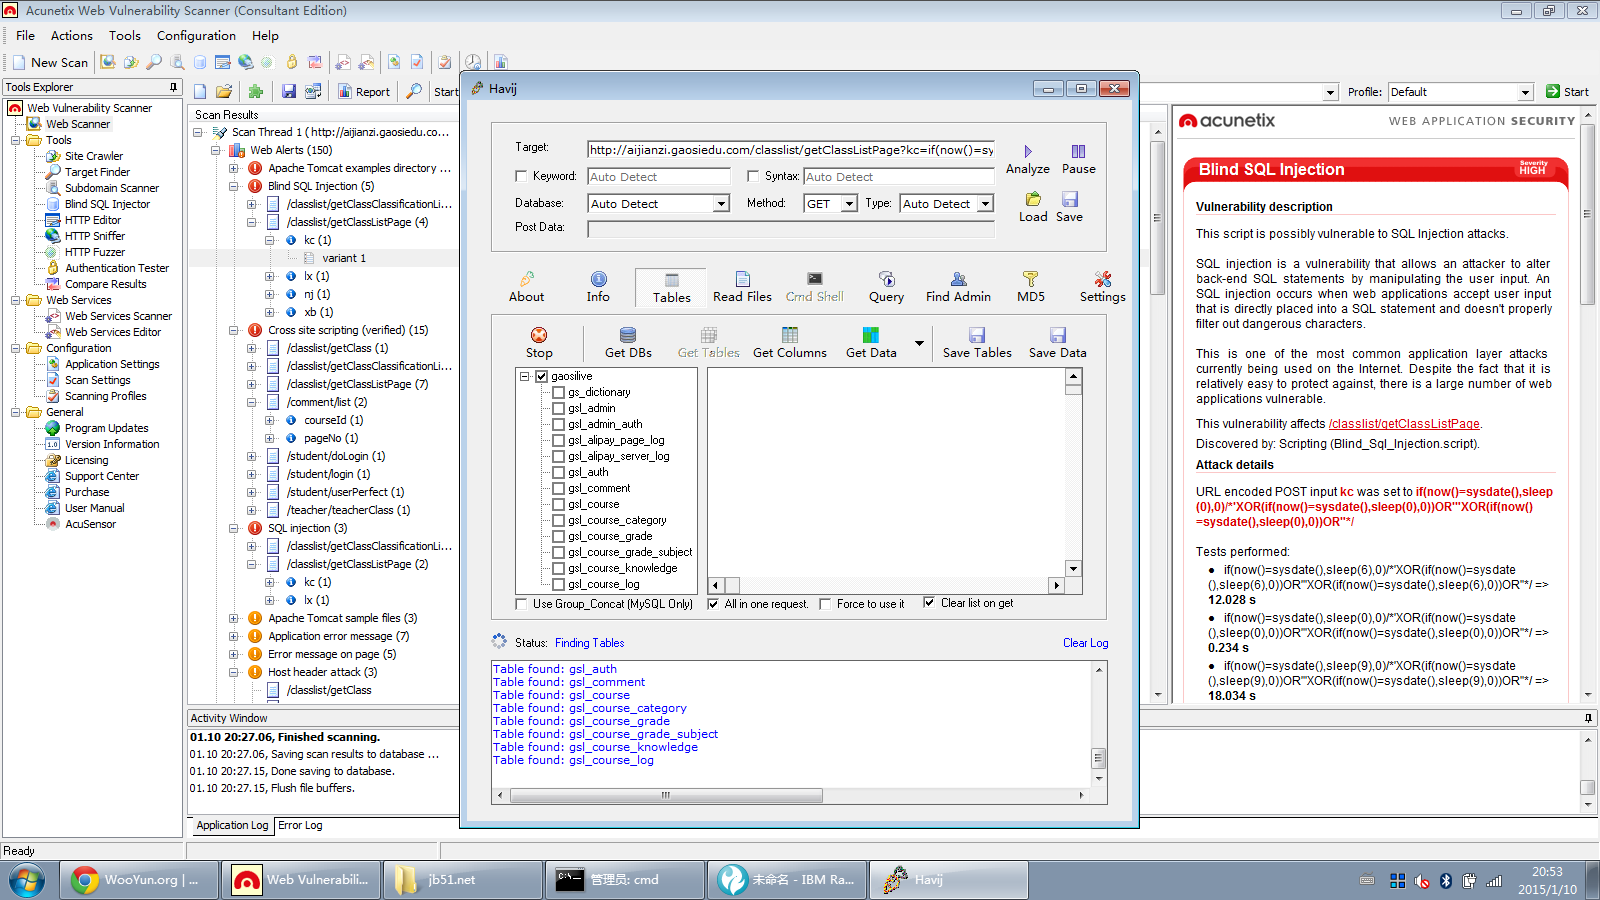Click Save Data in Havij

(x=1057, y=343)
